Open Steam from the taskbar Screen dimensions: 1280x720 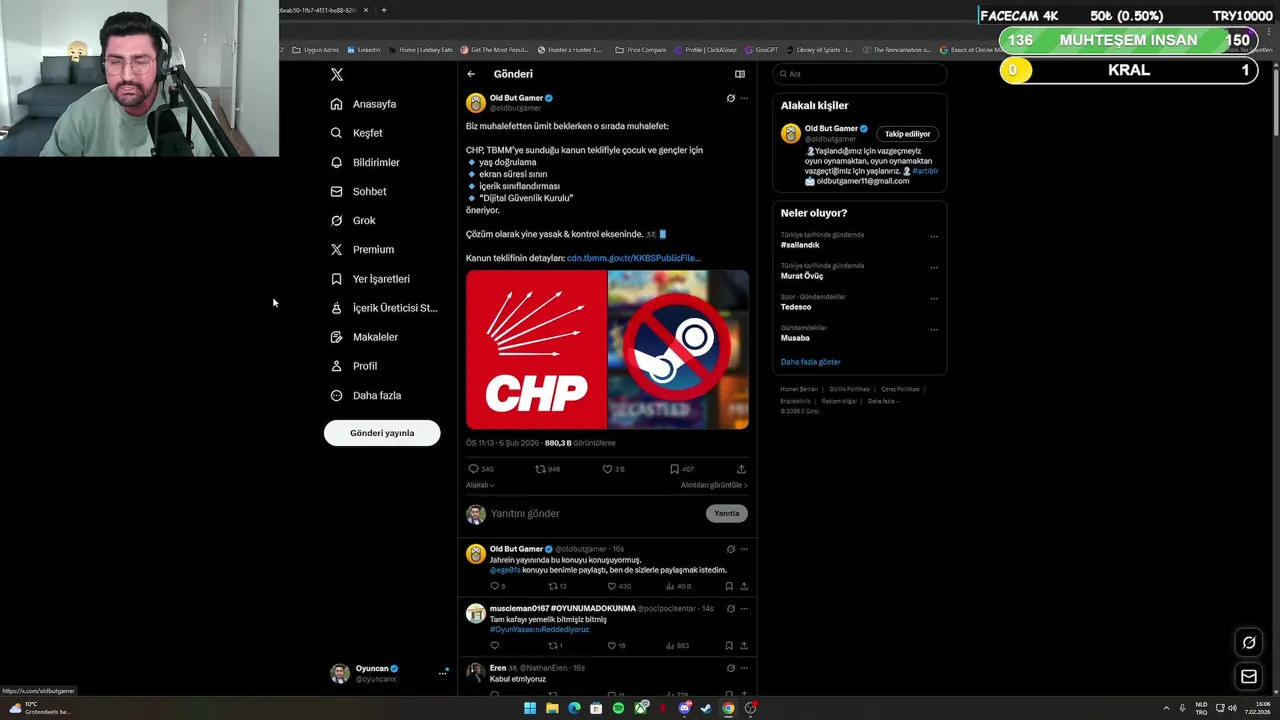(x=706, y=708)
